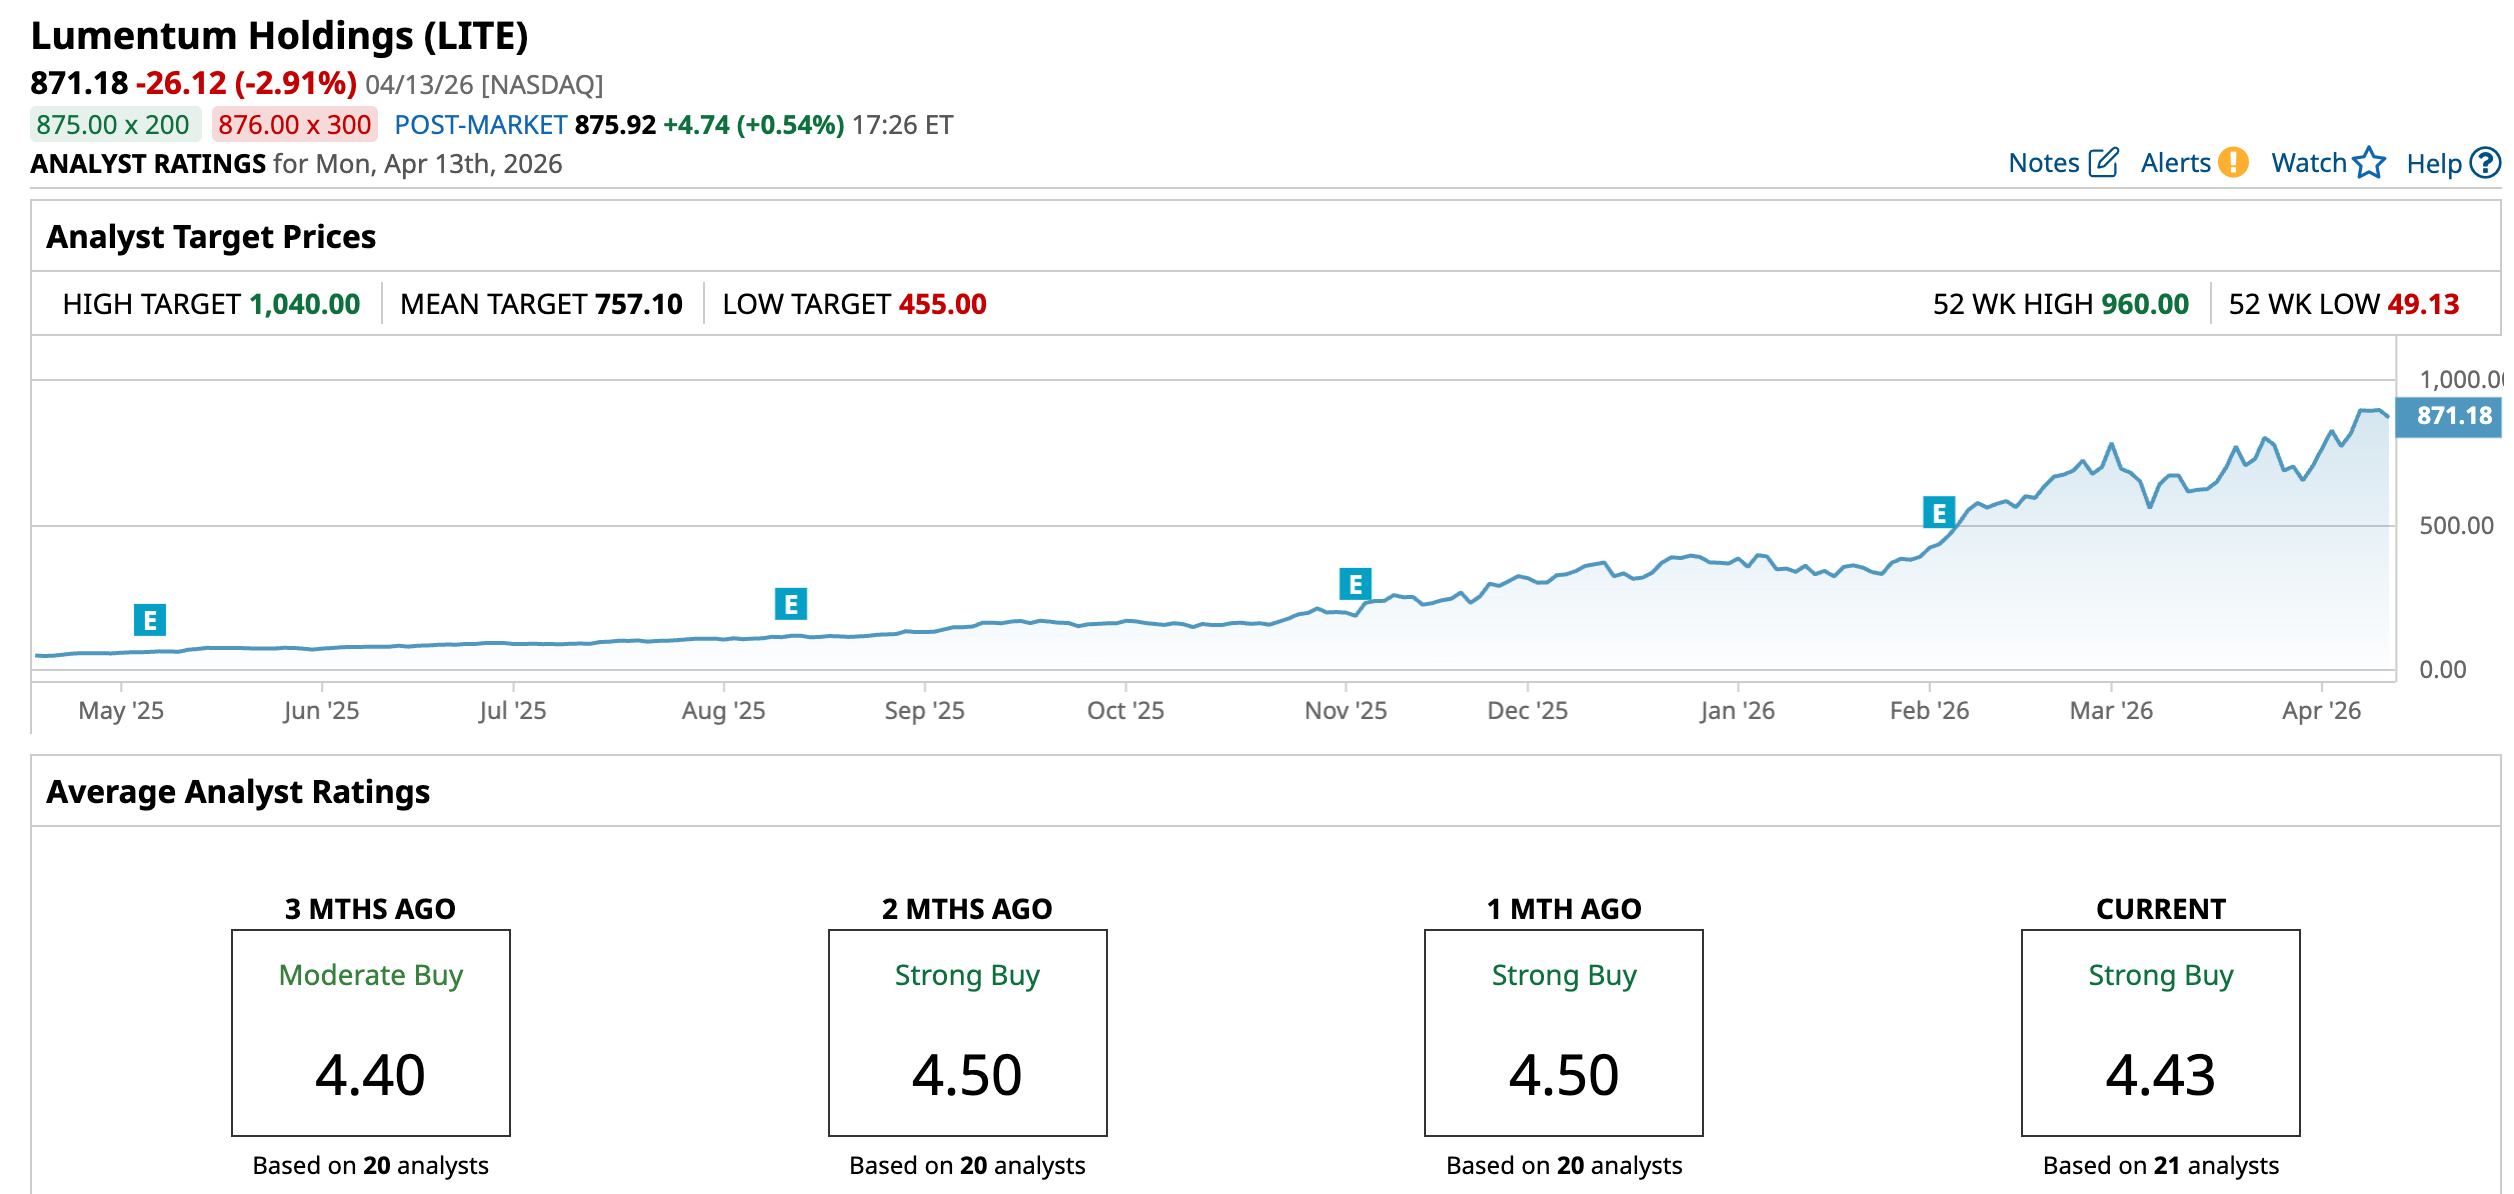Click the HIGH TARGET 1,040.00 value
2514x1194 pixels.
[x=304, y=304]
